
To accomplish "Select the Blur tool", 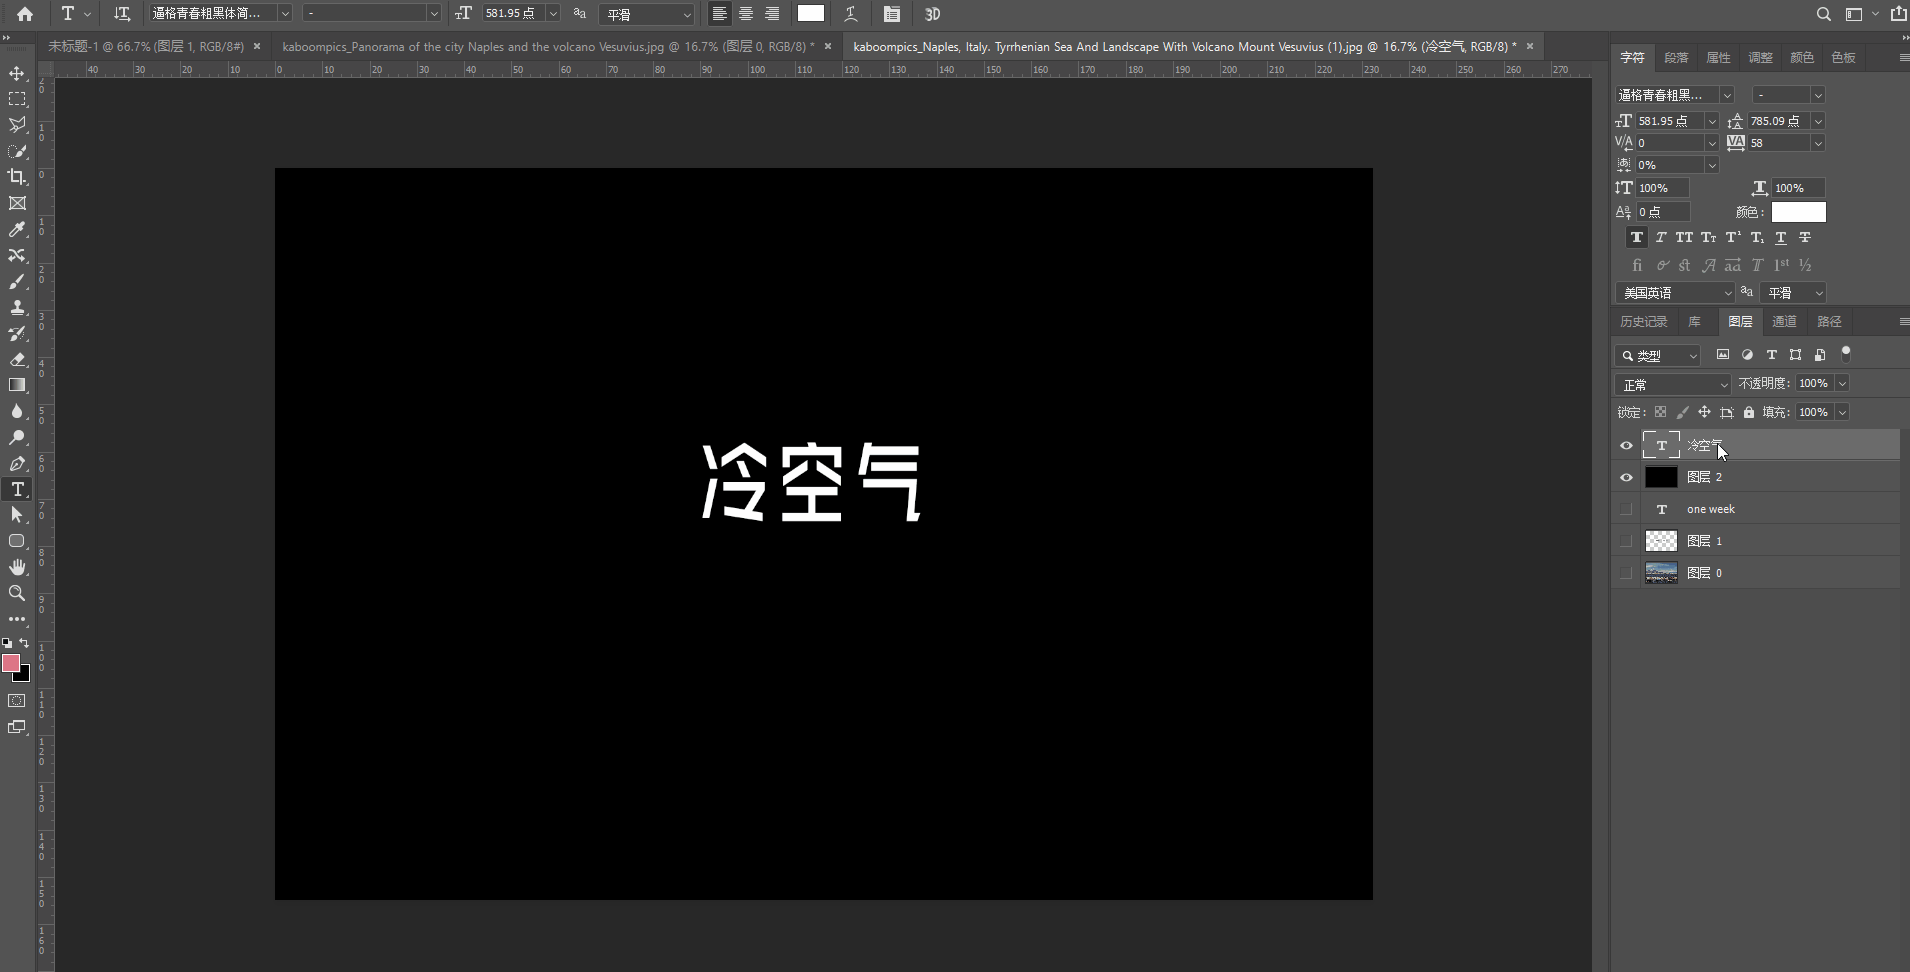I will 17,411.
